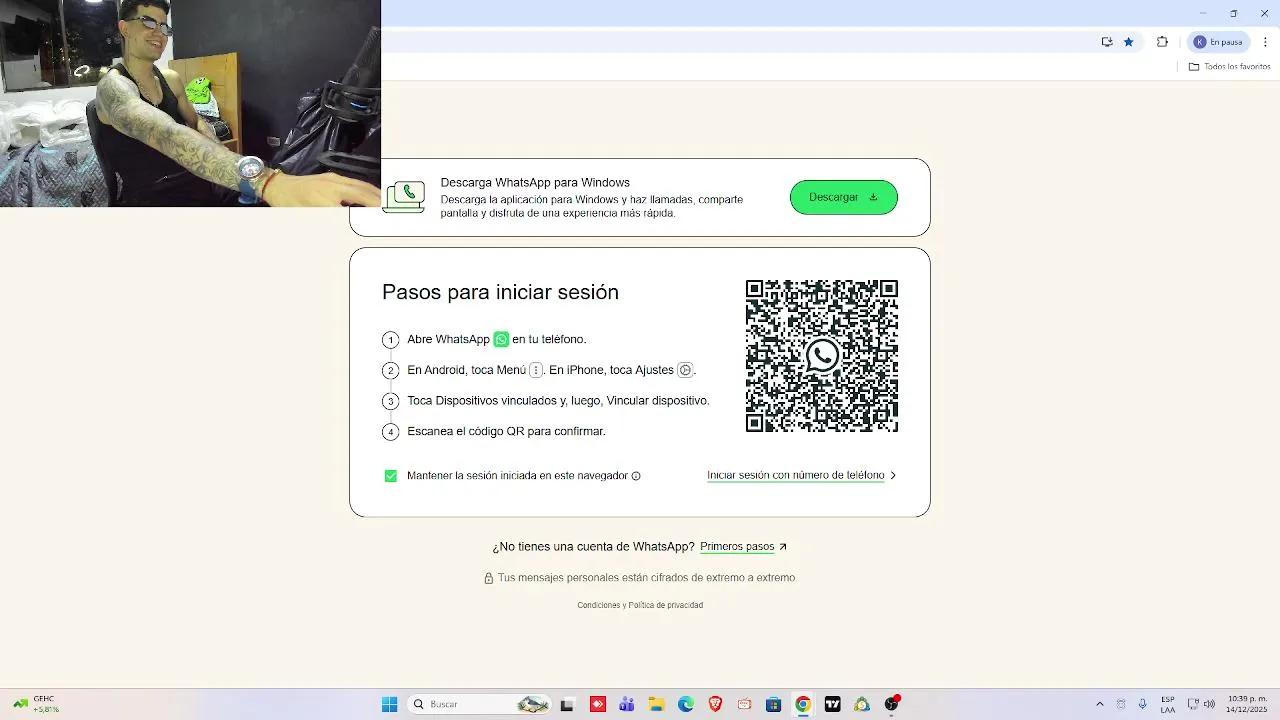The height and width of the screenshot is (720, 1280).
Task: Click step 4 Escanea el código QR text
Action: (x=506, y=432)
